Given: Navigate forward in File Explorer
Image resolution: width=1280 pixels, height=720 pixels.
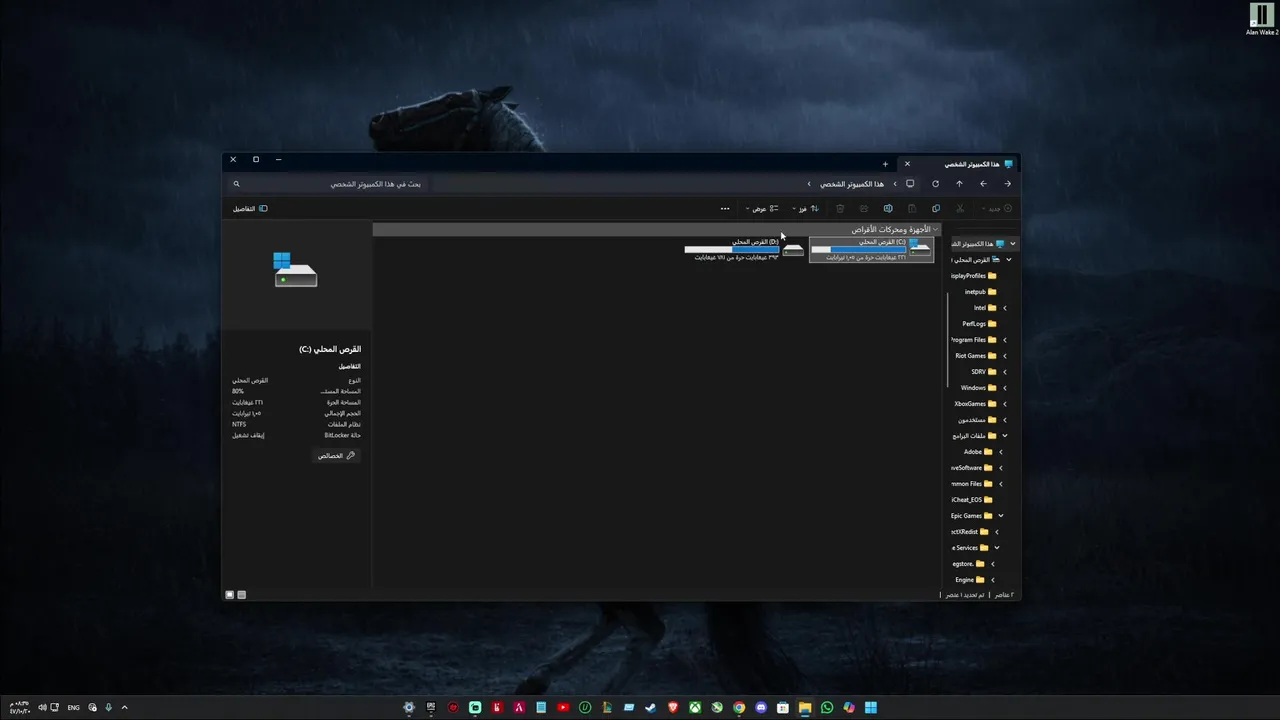Looking at the screenshot, I should 983,184.
